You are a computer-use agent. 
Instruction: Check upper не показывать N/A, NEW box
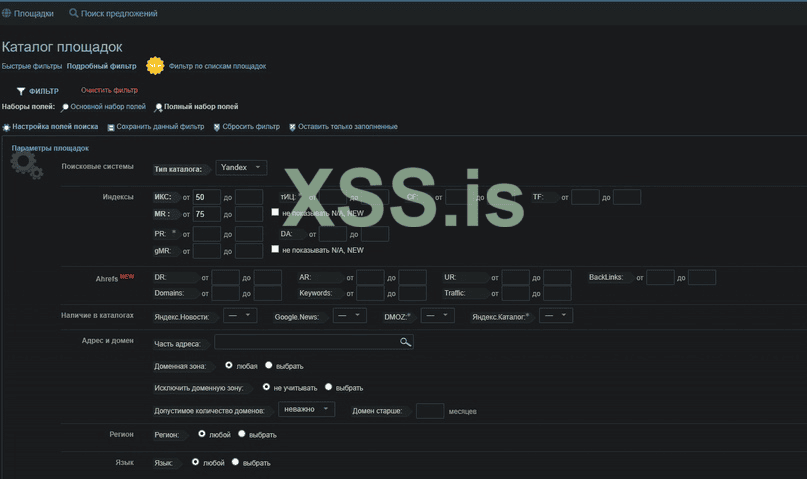pyautogui.click(x=275, y=212)
